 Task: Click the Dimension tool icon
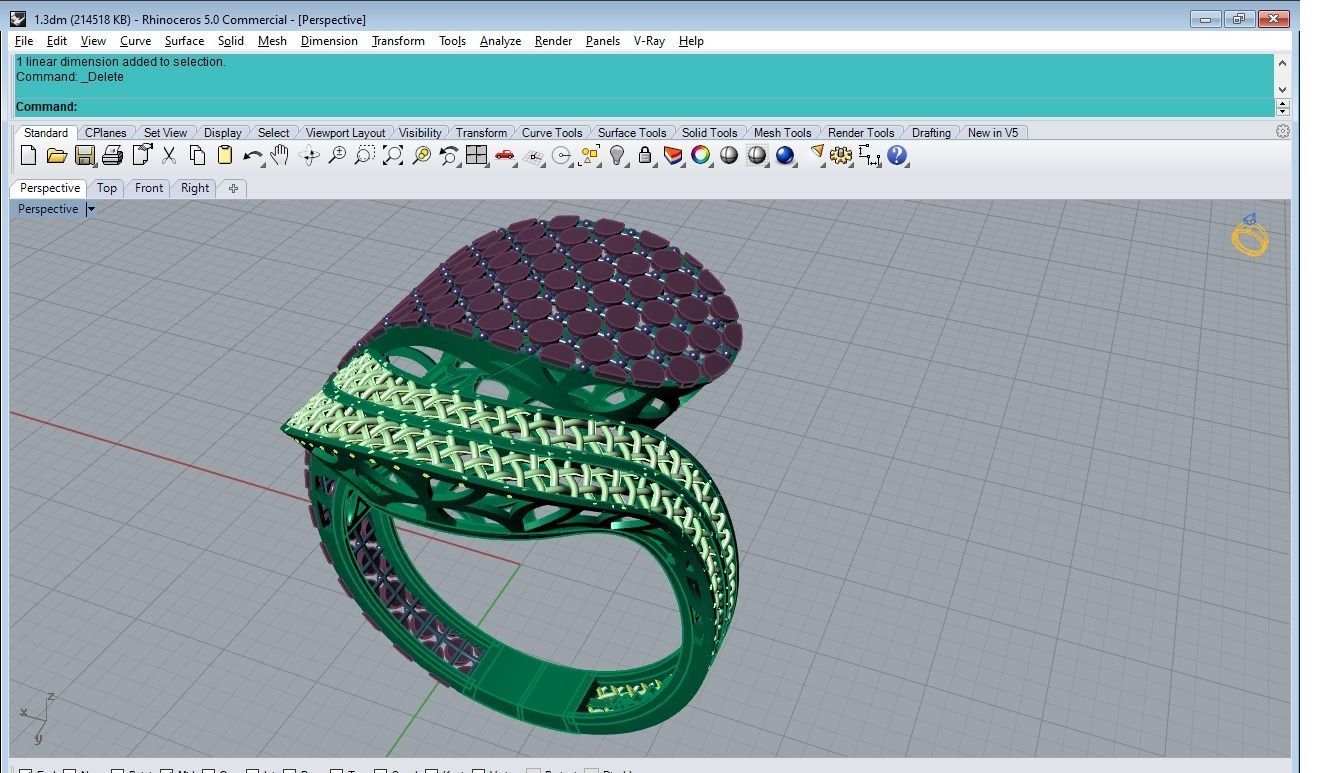point(869,155)
